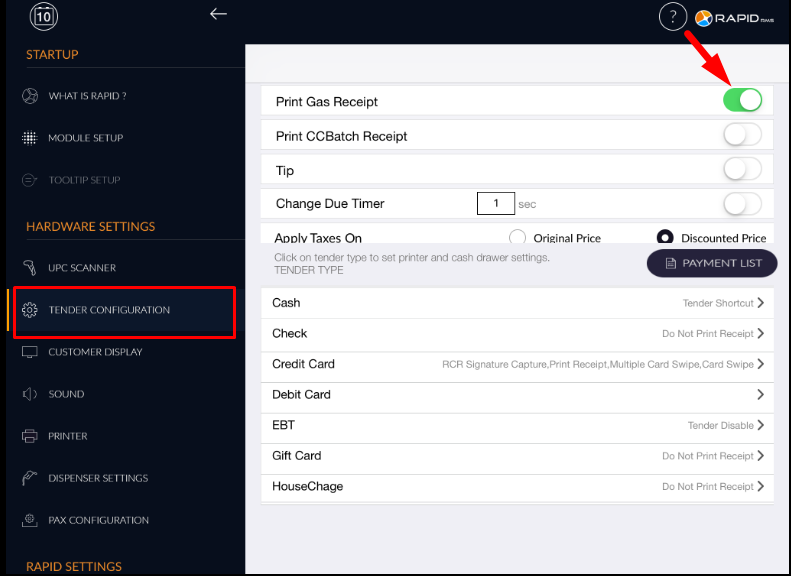Click the Payment List button
This screenshot has width=791, height=576.
pos(712,263)
